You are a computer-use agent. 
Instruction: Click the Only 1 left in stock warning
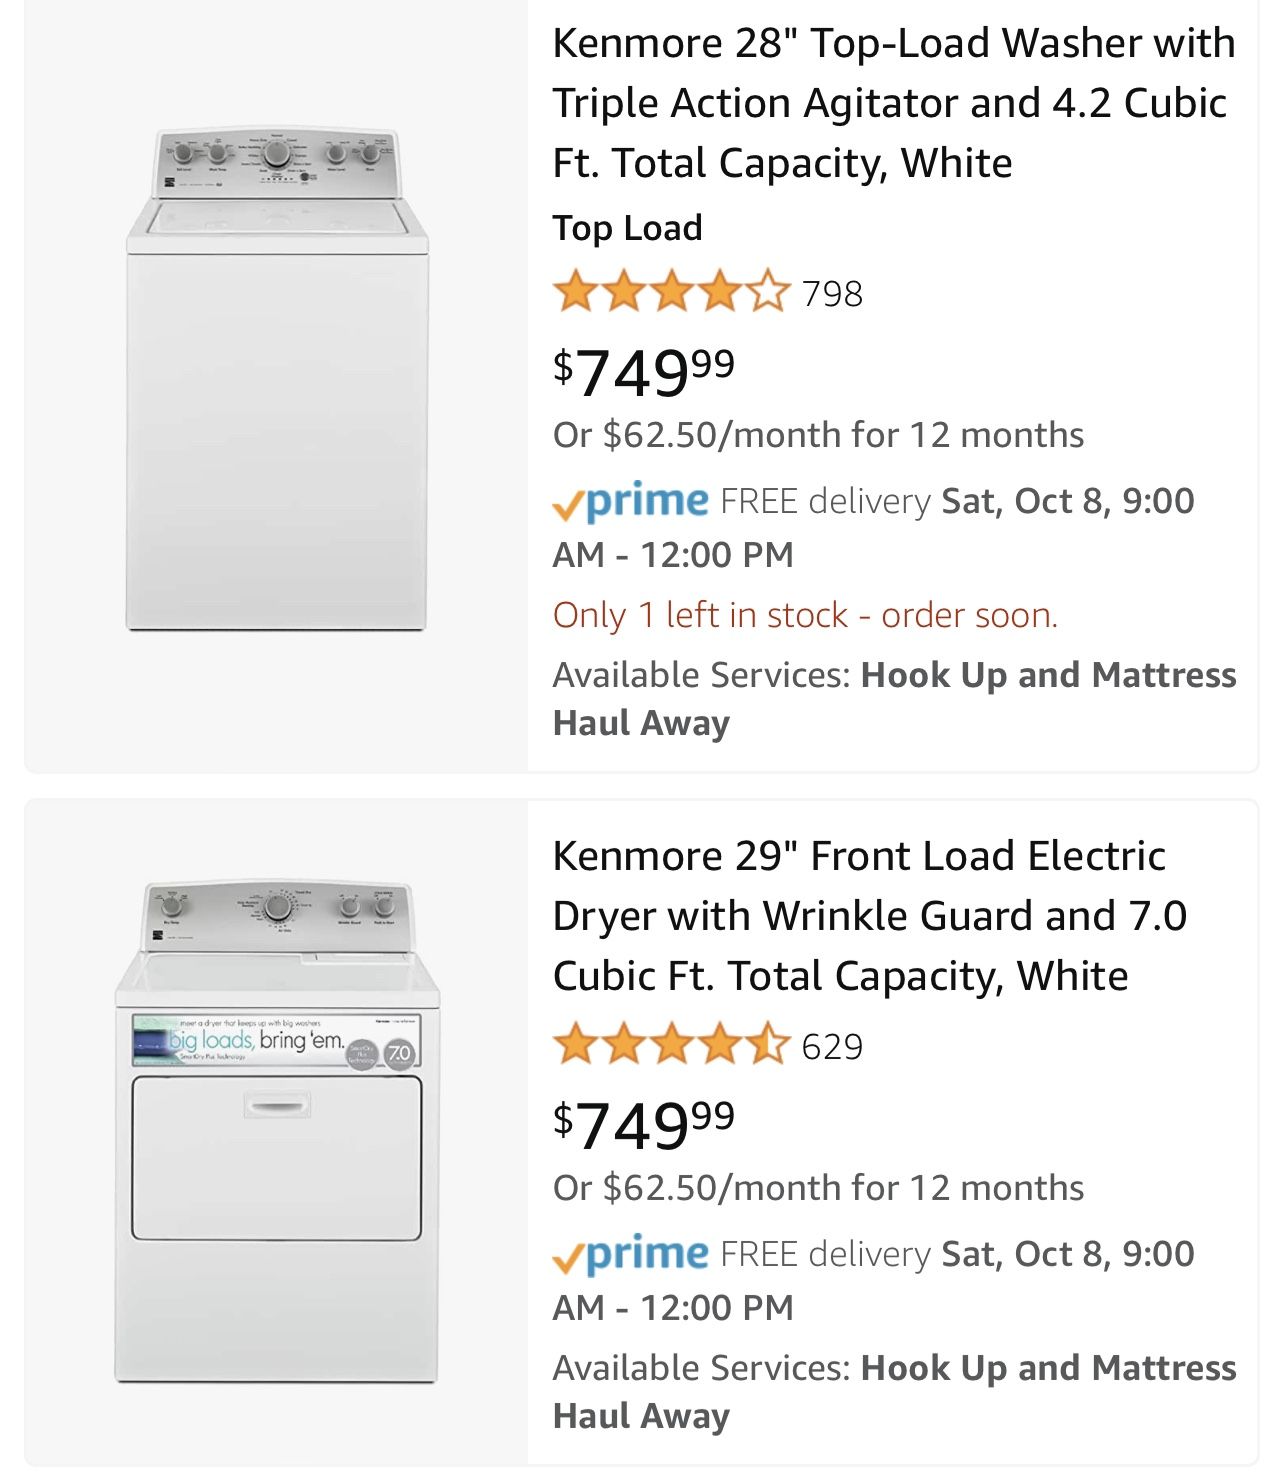pyautogui.click(x=804, y=616)
